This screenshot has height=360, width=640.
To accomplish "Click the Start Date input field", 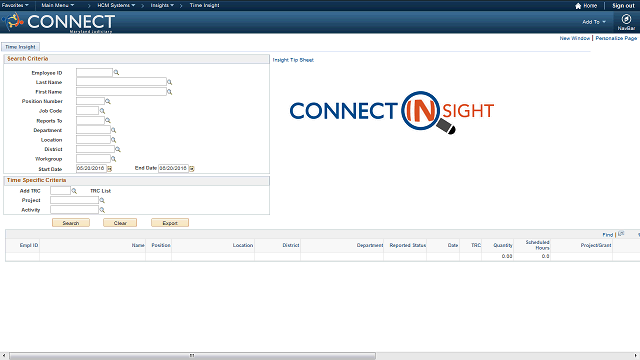I will pyautogui.click(x=91, y=168).
